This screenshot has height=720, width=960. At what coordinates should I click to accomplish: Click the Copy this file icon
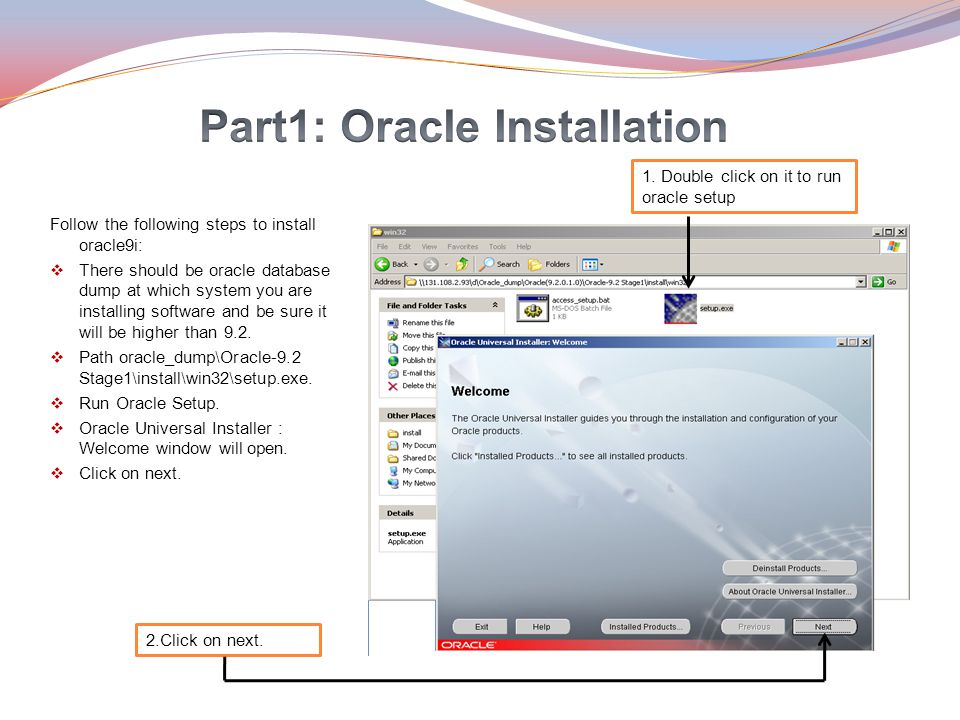[x=393, y=348]
